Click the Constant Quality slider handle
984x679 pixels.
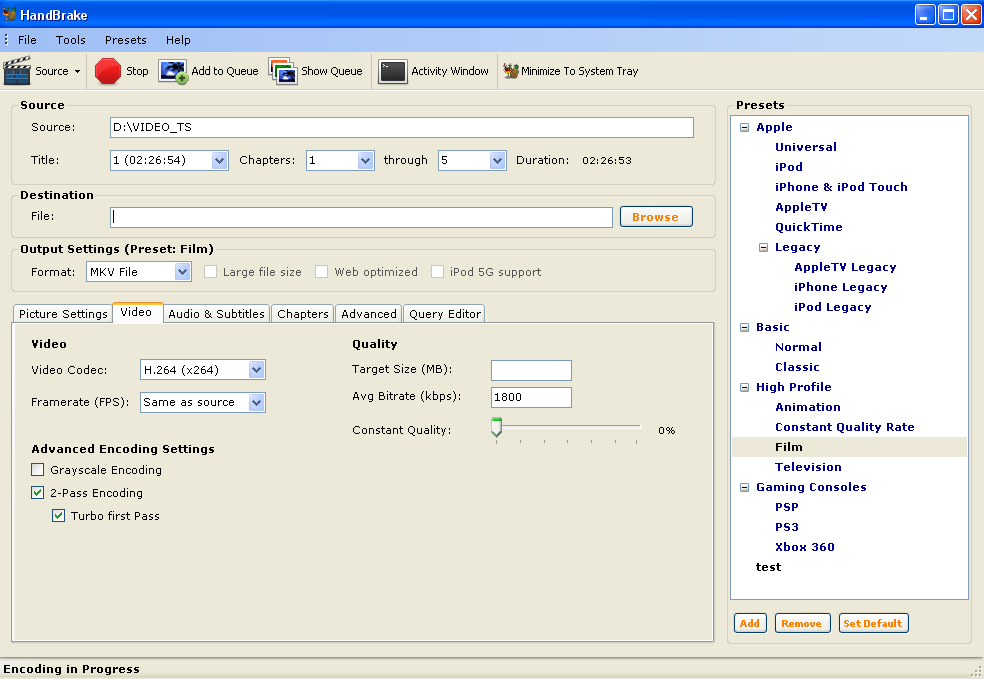tap(495, 428)
